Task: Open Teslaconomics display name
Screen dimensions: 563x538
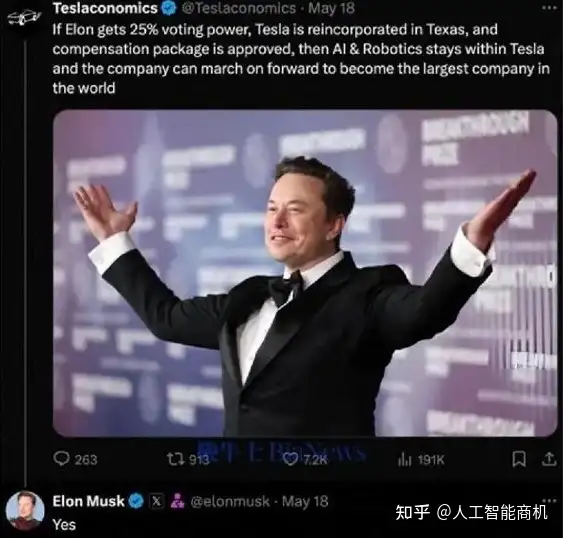Action: [x=105, y=8]
